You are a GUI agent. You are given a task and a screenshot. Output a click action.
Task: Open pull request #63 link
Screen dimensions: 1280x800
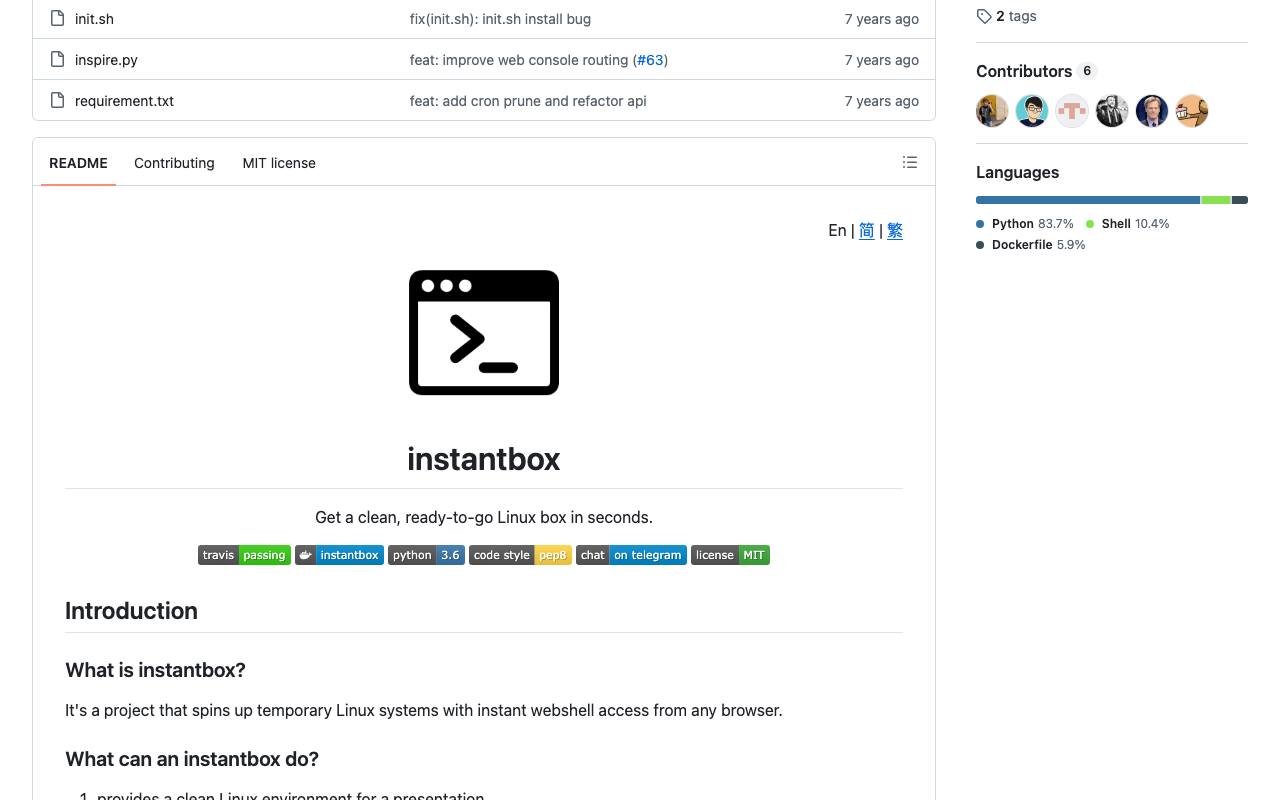point(650,60)
